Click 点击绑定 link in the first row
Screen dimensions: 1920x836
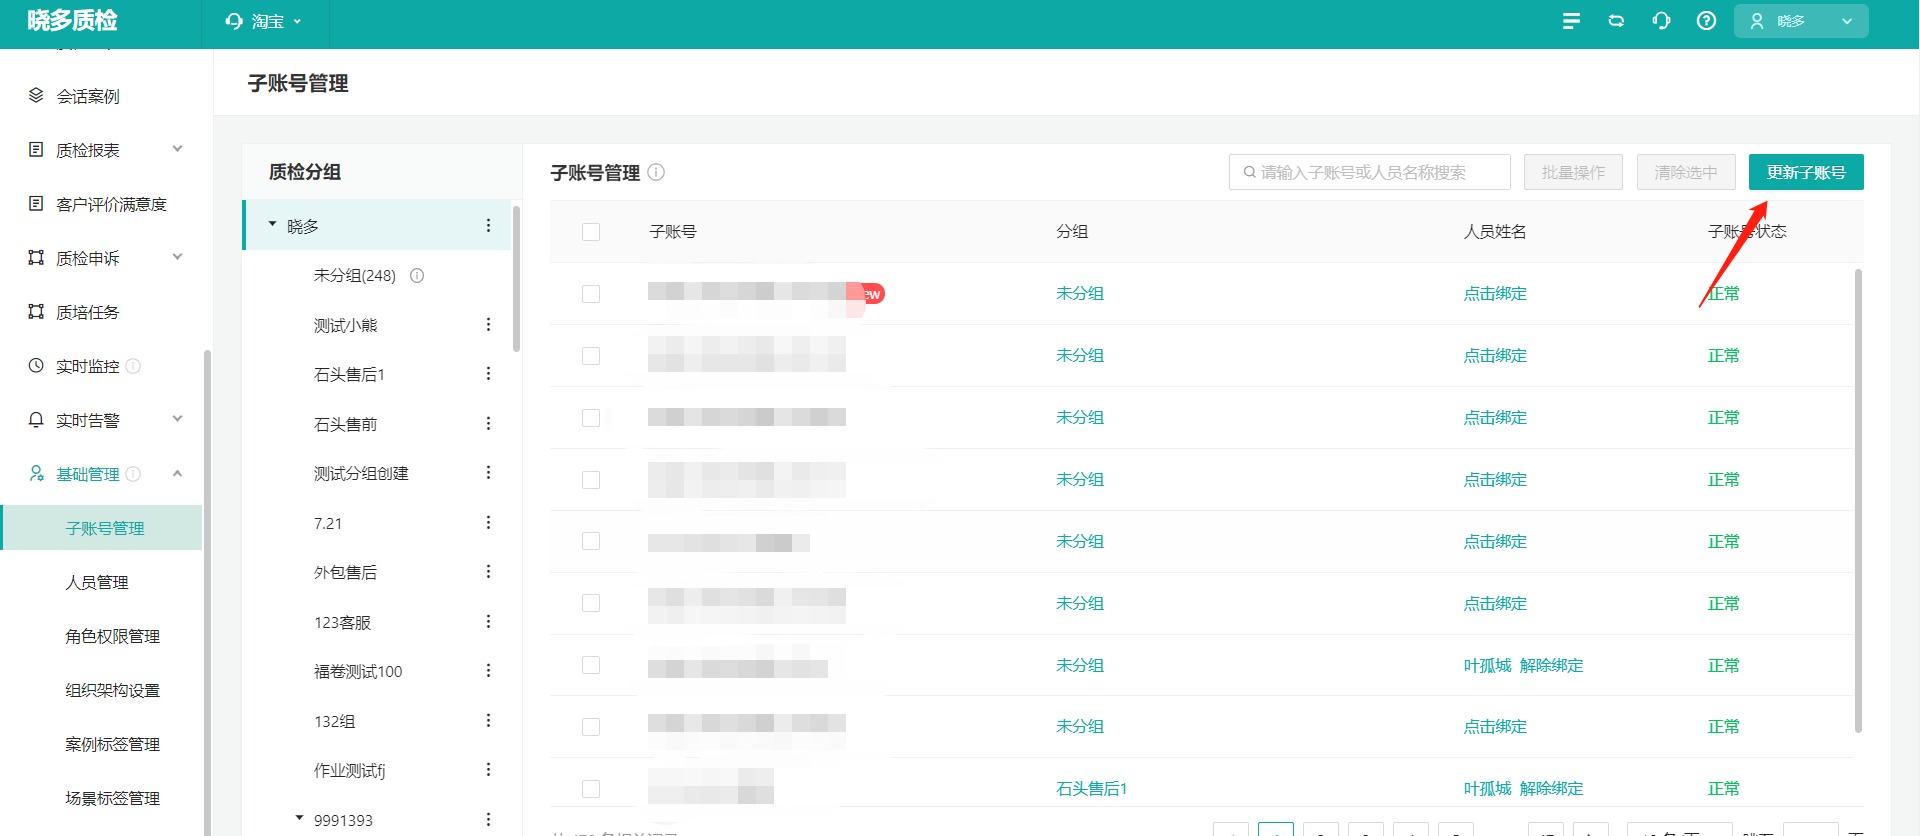pyautogui.click(x=1495, y=293)
